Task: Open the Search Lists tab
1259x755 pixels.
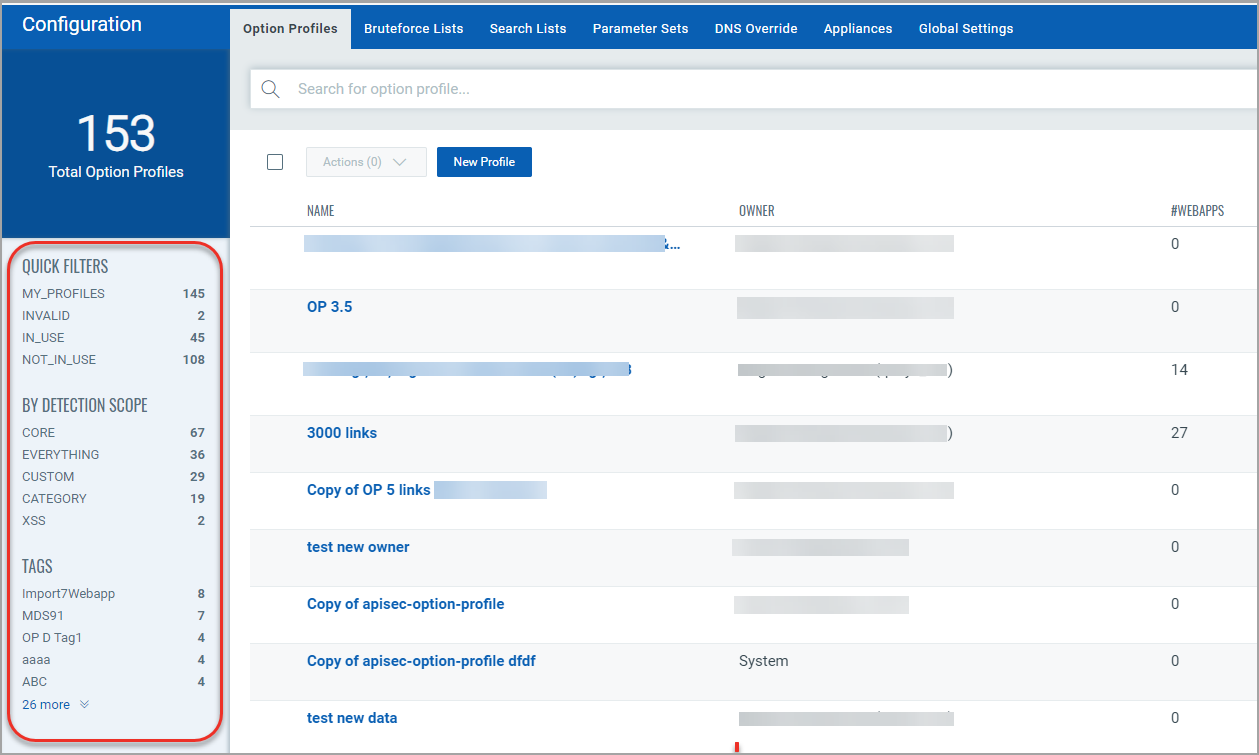Action: click(x=528, y=29)
